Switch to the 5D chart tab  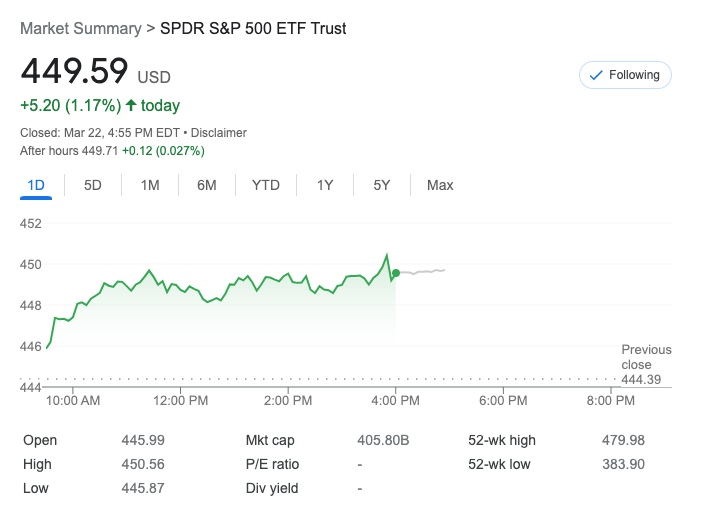coord(93,185)
